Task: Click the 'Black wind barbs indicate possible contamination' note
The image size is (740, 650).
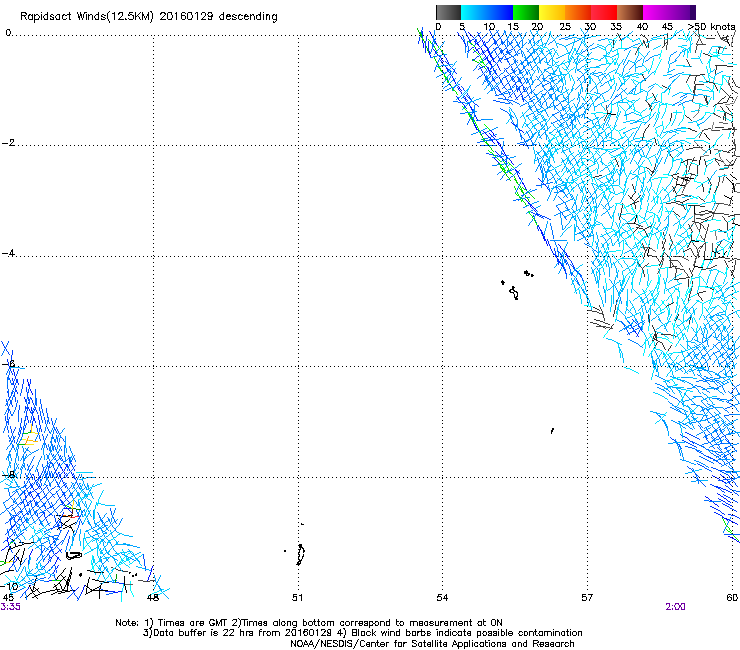Action: (467, 633)
